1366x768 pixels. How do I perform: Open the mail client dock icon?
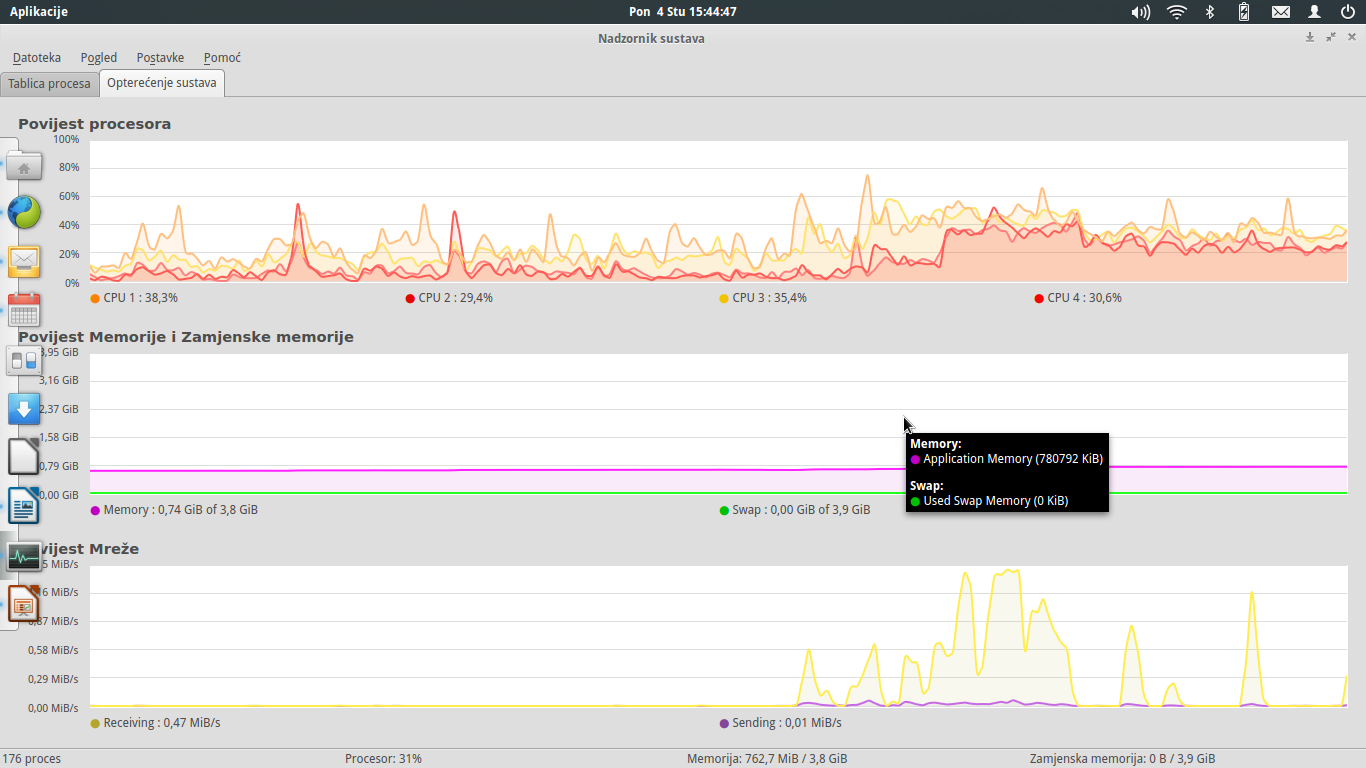(x=24, y=261)
